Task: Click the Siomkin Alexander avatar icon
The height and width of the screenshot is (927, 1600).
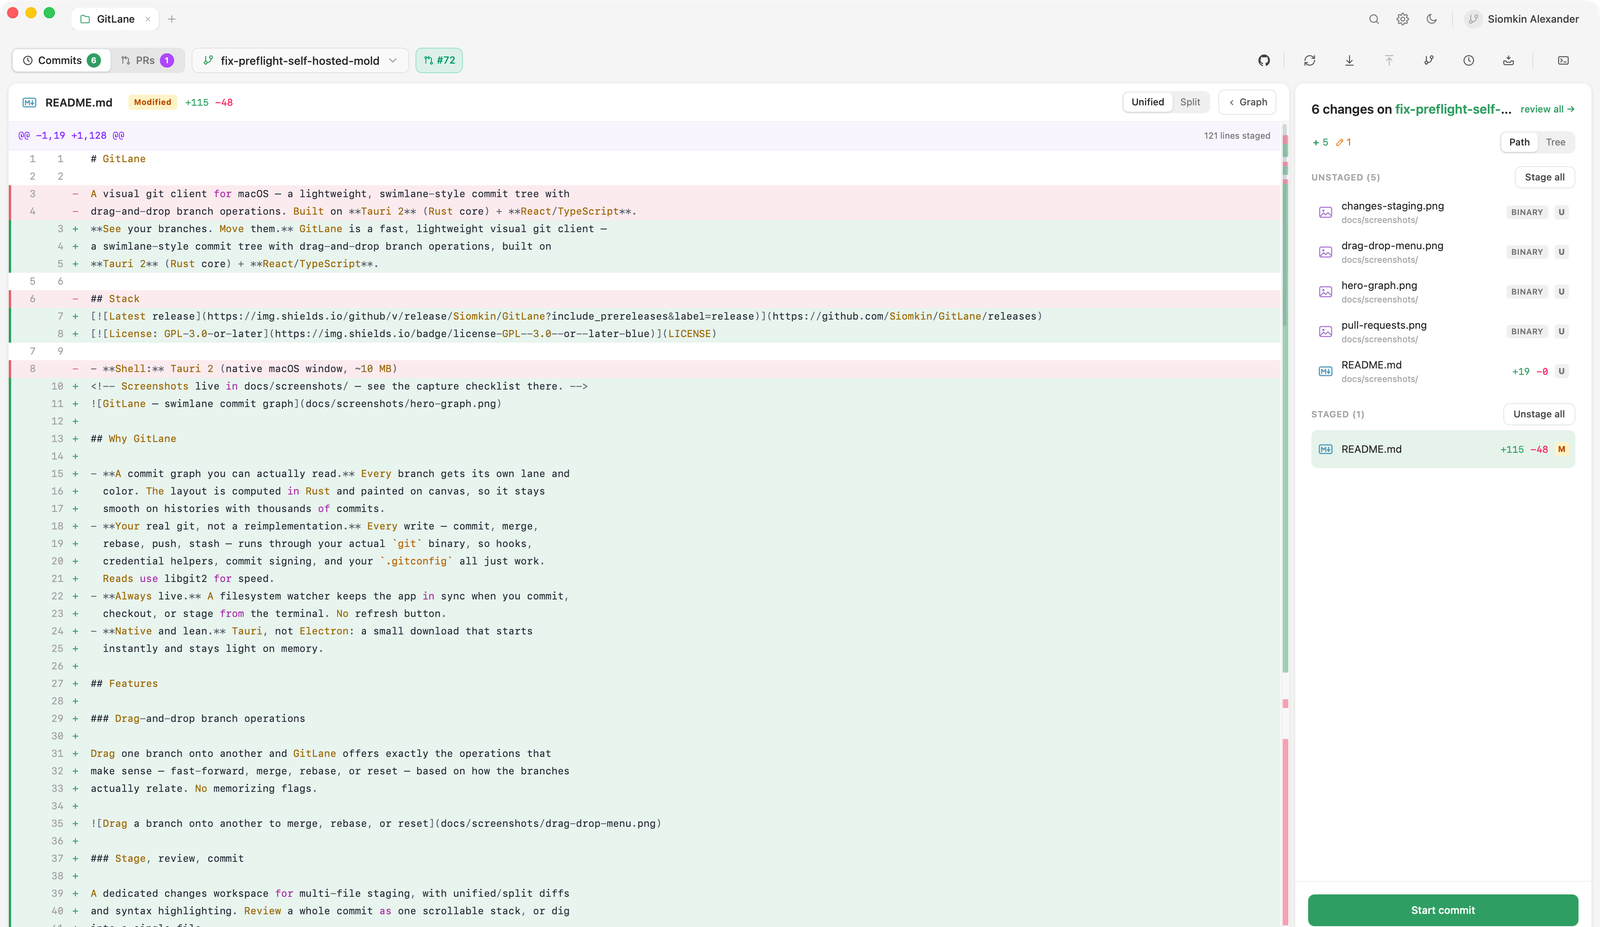Action: coord(1473,19)
